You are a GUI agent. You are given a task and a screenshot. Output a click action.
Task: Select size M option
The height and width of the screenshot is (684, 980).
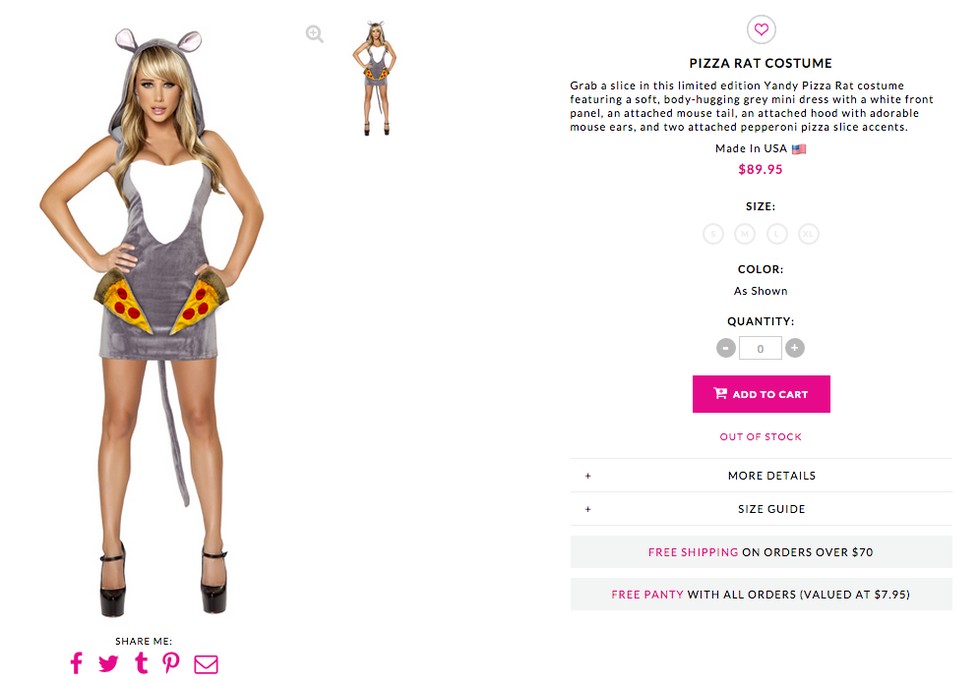click(744, 234)
